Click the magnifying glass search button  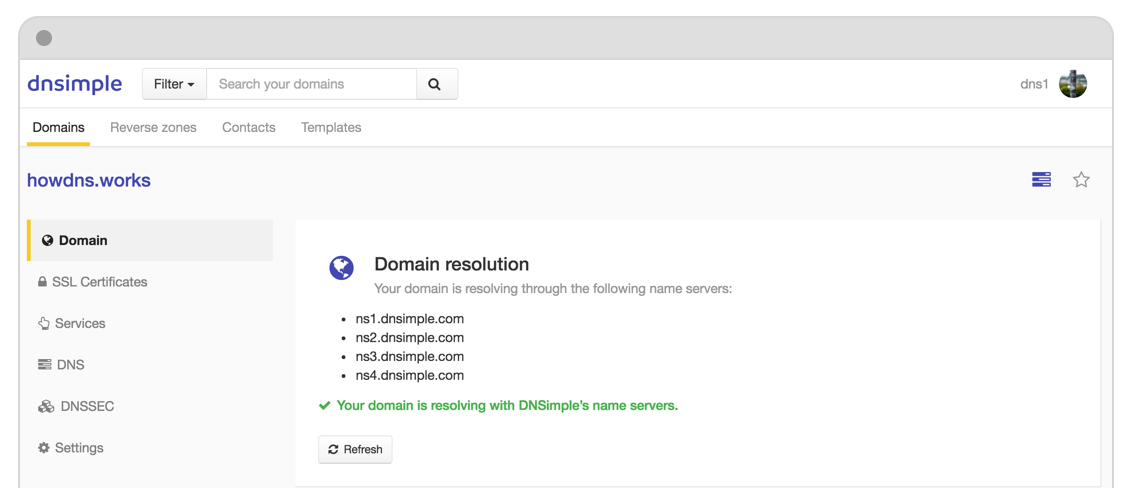[x=437, y=84]
